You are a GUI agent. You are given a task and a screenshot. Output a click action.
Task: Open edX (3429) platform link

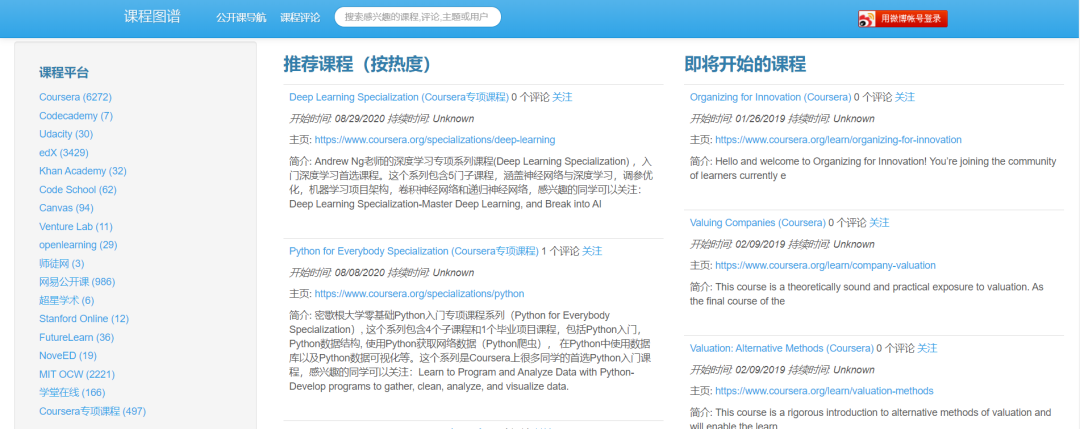[64, 153]
